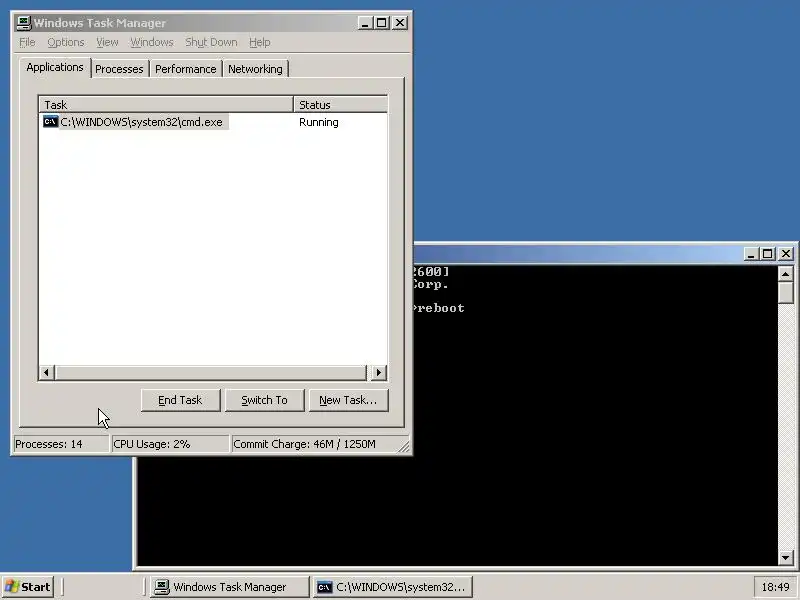The width and height of the screenshot is (800, 600).
Task: Click the C:\WINDOWS\system32 taskbar button
Action: click(x=392, y=587)
